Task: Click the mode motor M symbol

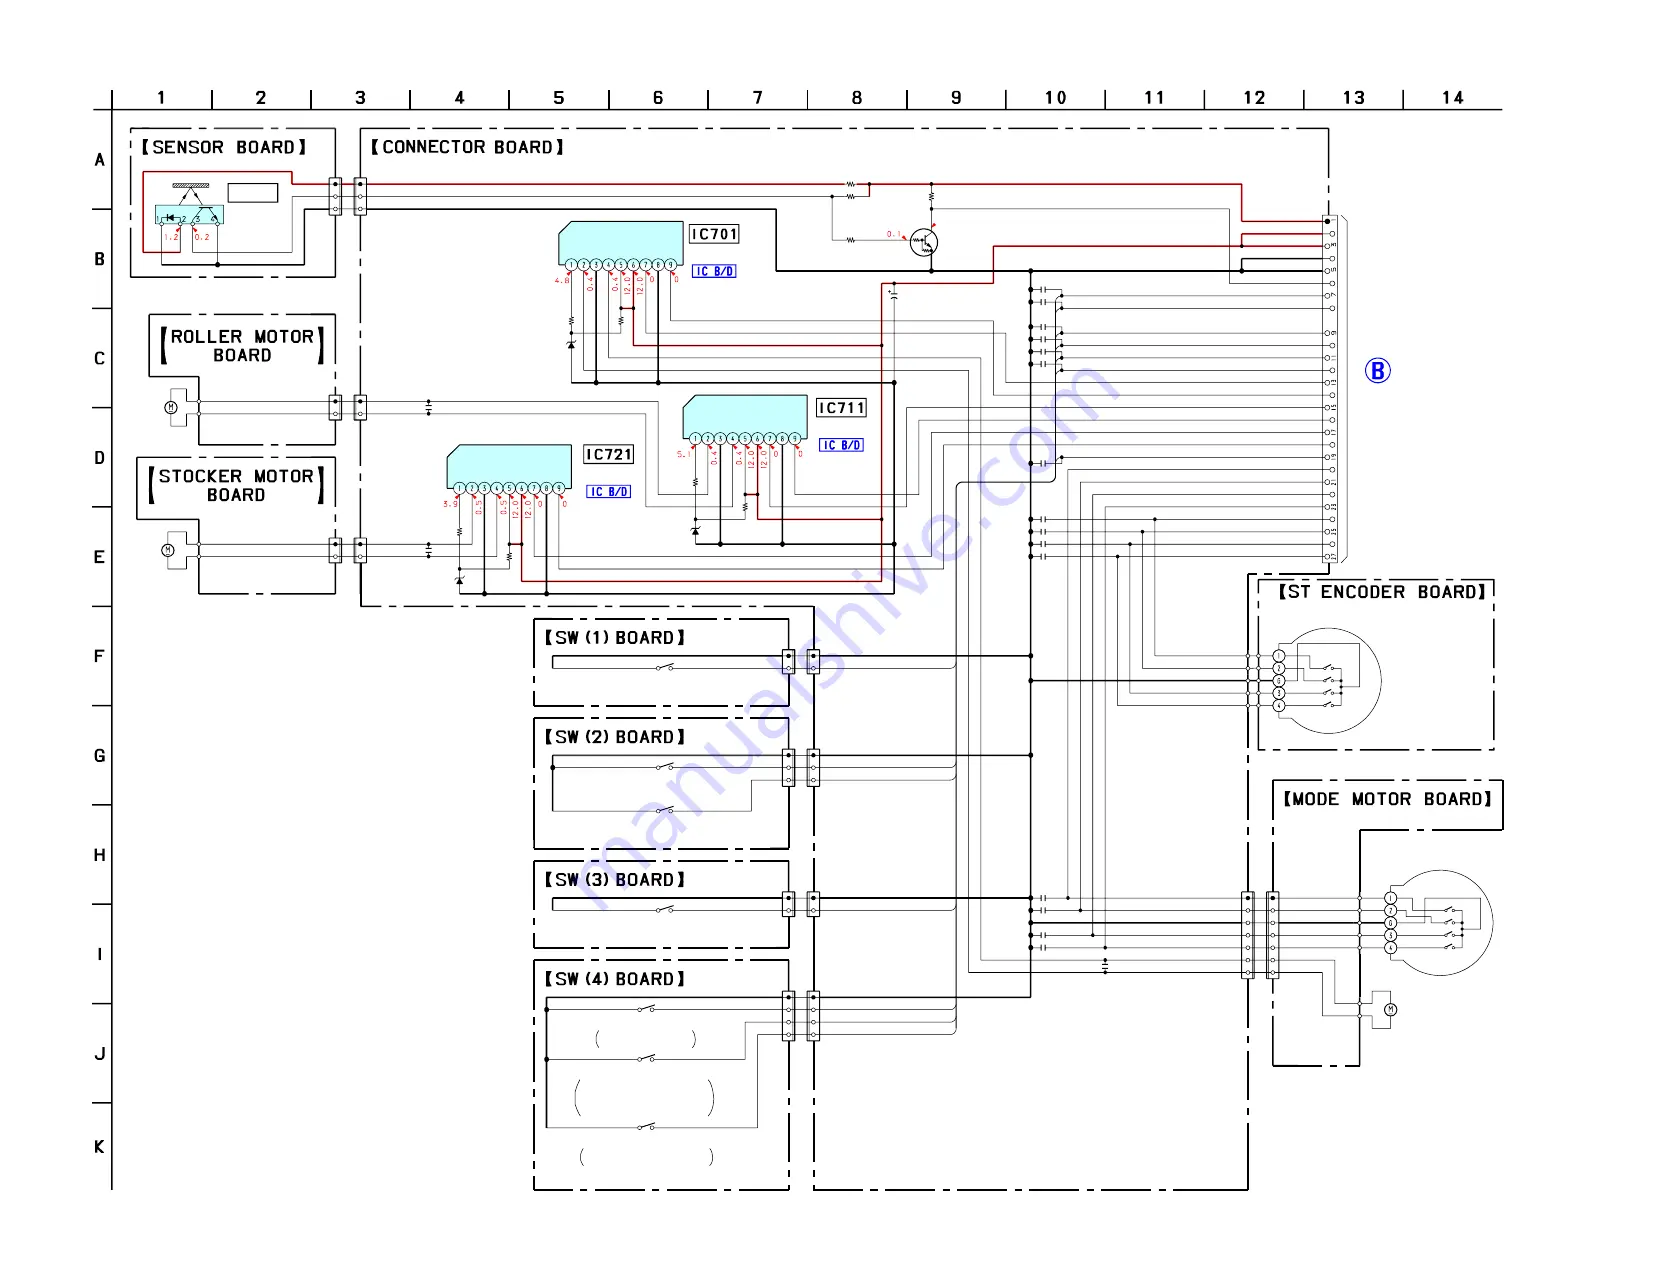Action: click(1390, 1010)
